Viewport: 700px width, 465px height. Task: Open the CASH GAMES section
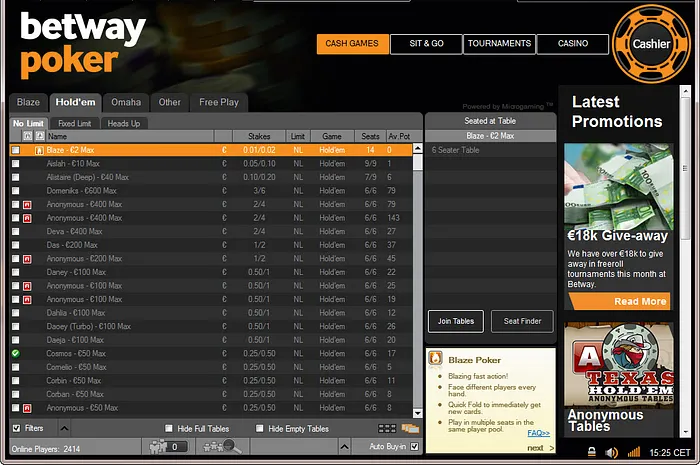352,44
